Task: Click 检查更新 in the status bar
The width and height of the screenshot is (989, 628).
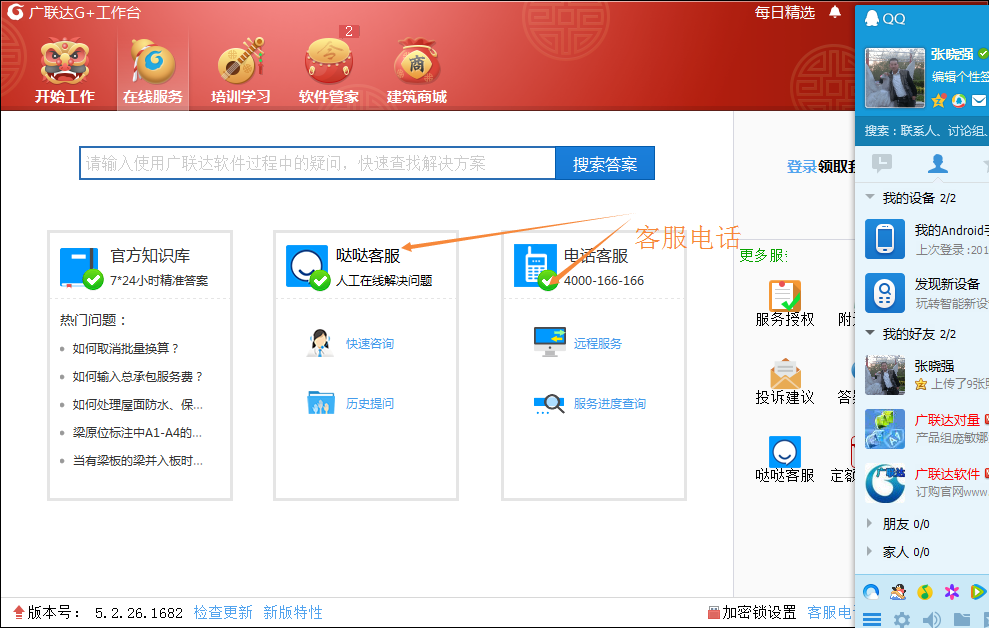Action: [x=223, y=612]
